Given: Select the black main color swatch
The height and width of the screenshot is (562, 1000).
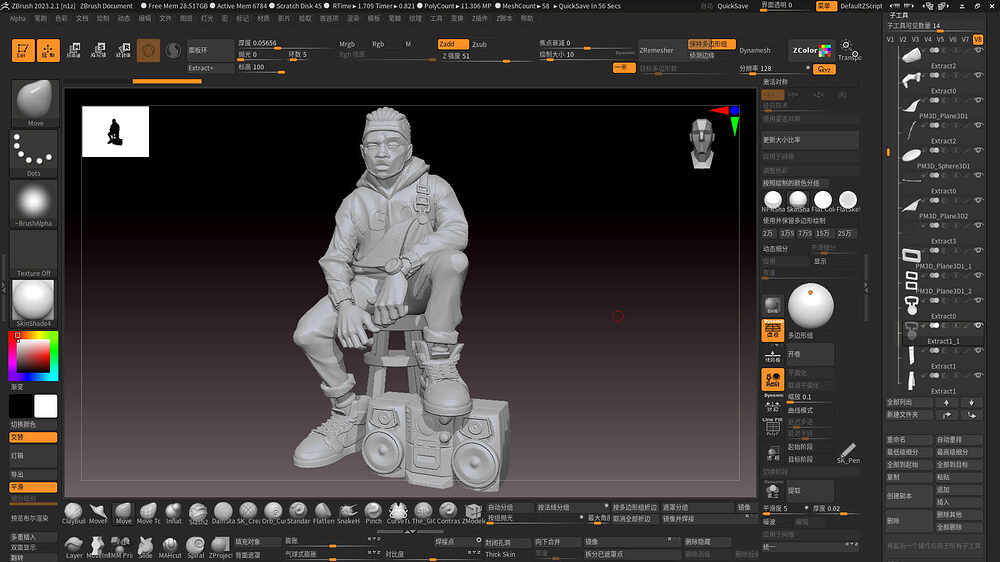Looking at the screenshot, I should [x=21, y=406].
